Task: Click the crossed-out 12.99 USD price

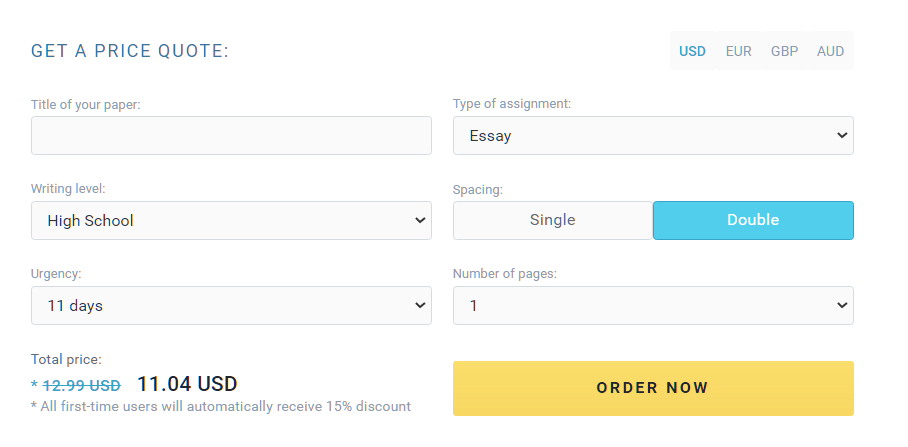Action: 82,386
